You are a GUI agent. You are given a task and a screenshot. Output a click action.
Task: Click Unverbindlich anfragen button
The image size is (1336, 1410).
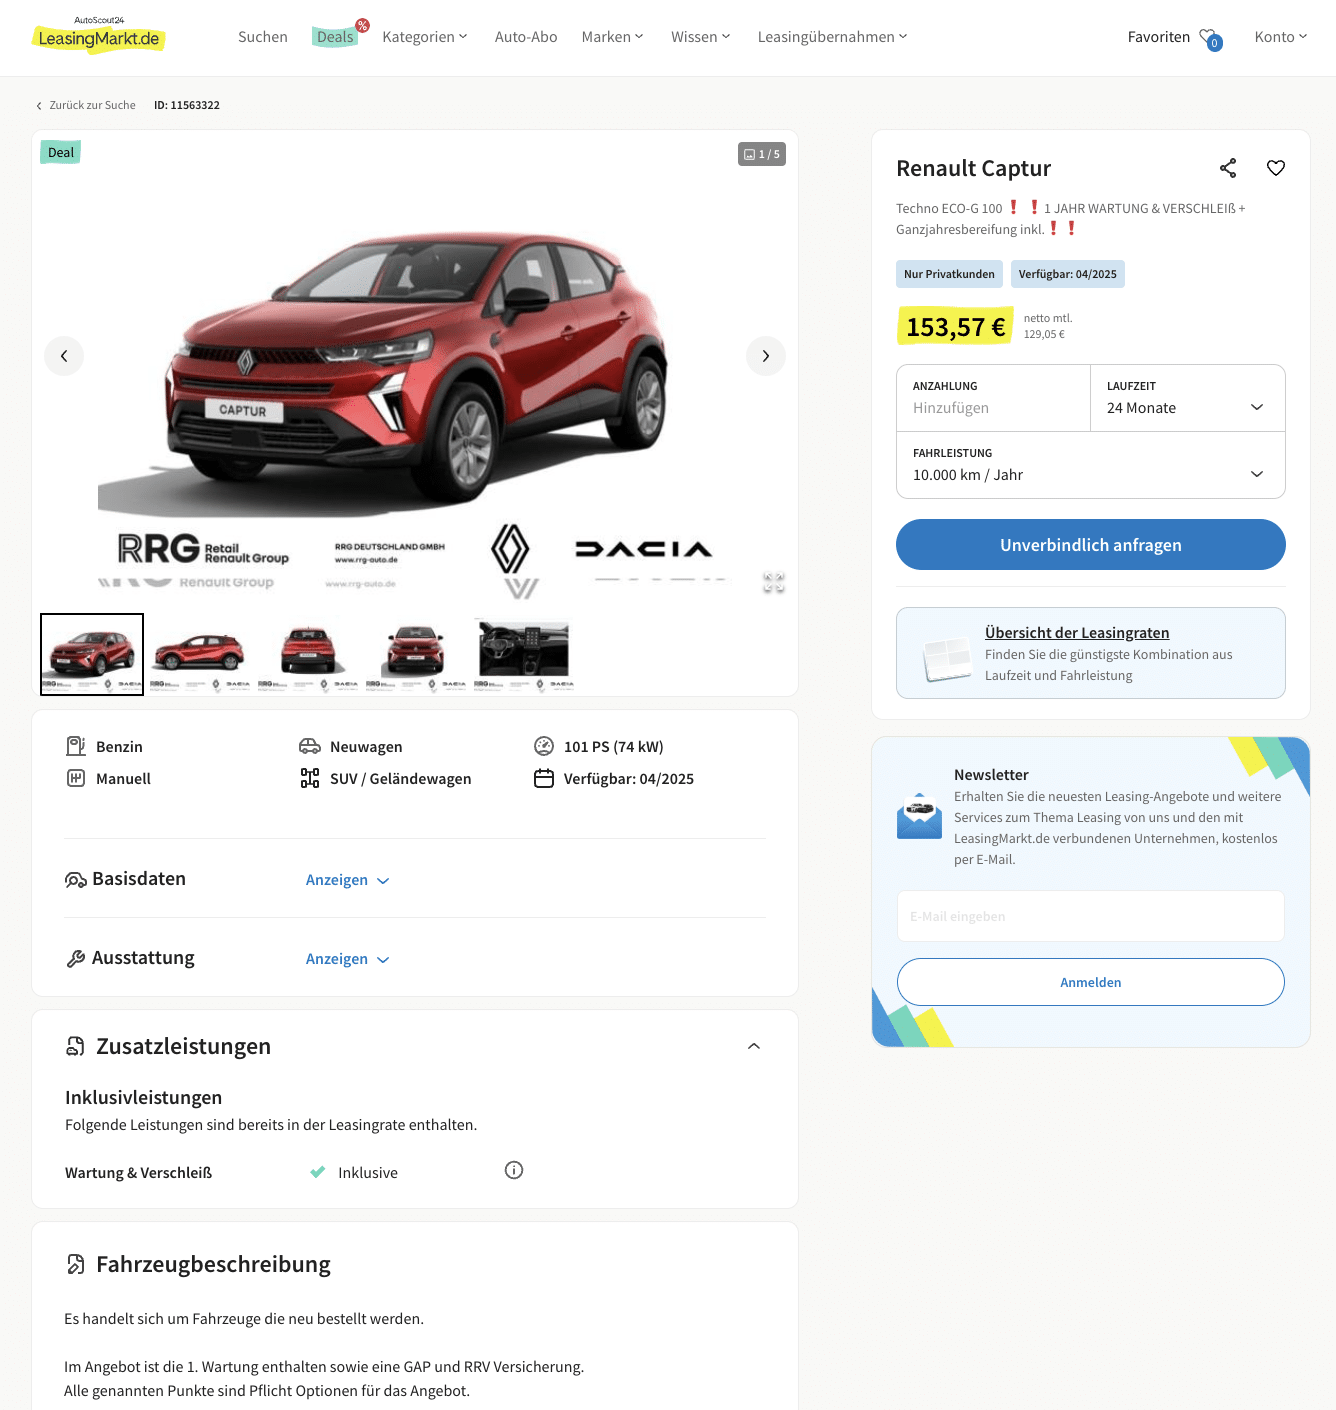(1091, 545)
